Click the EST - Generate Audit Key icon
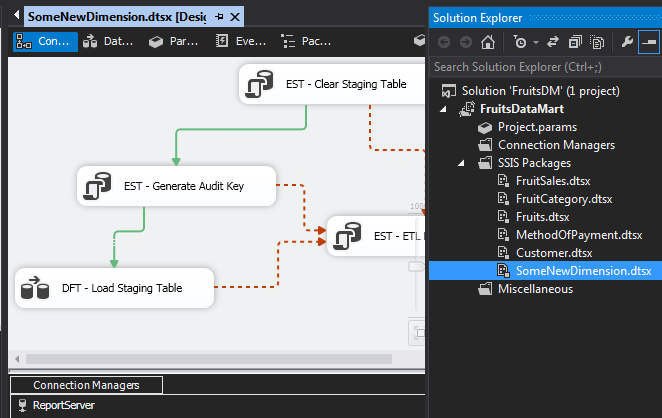The height and width of the screenshot is (418, 662). click(x=97, y=186)
